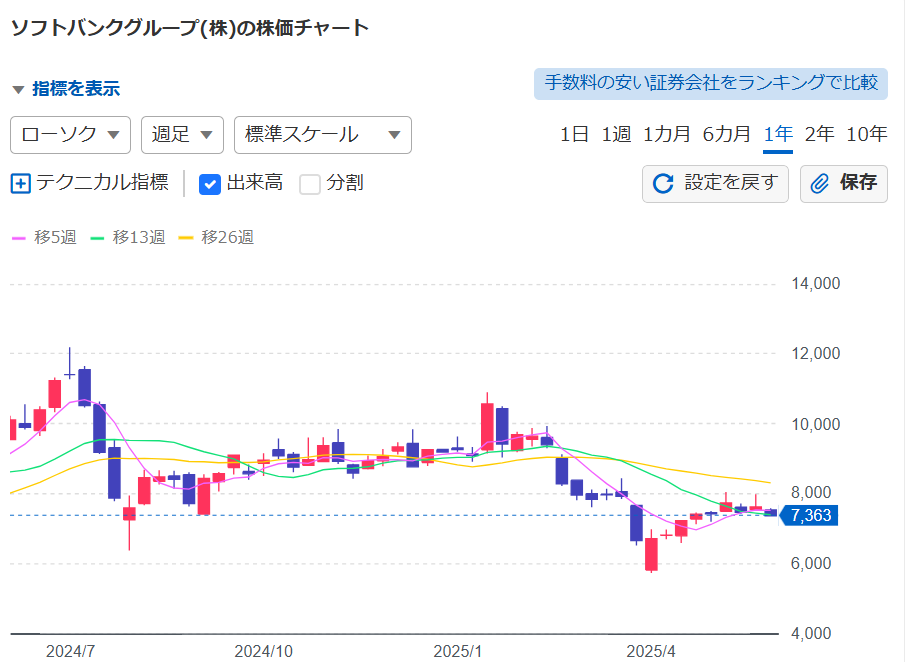
Task: Click the 10,000 axis label
Action: 816,425
